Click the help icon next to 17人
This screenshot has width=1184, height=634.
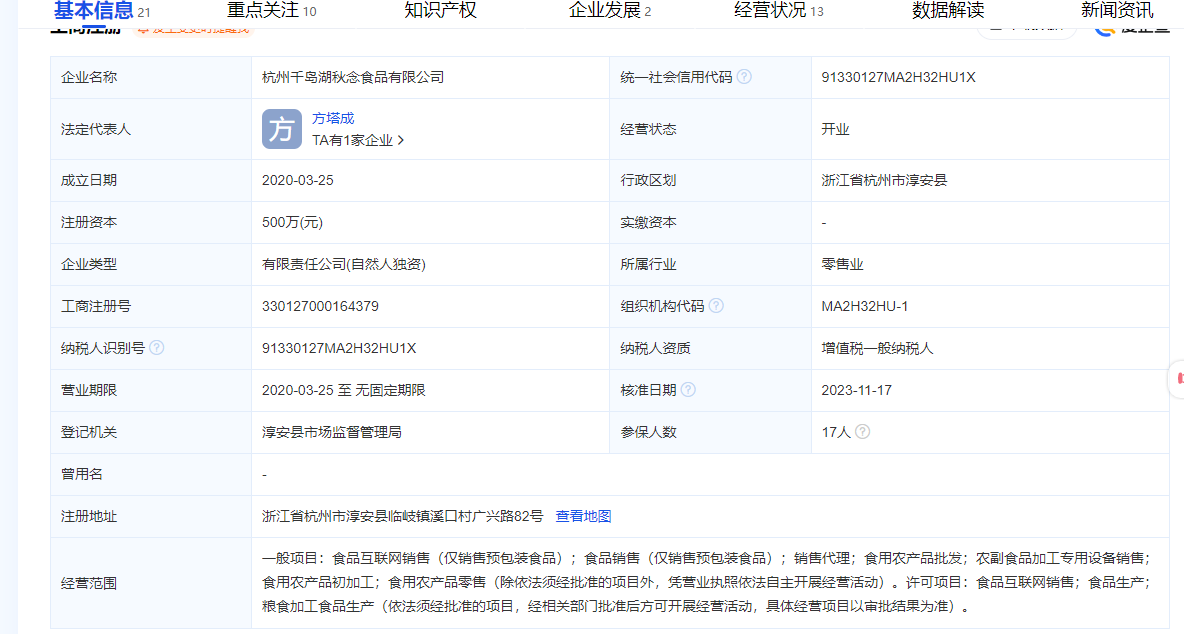pos(862,432)
